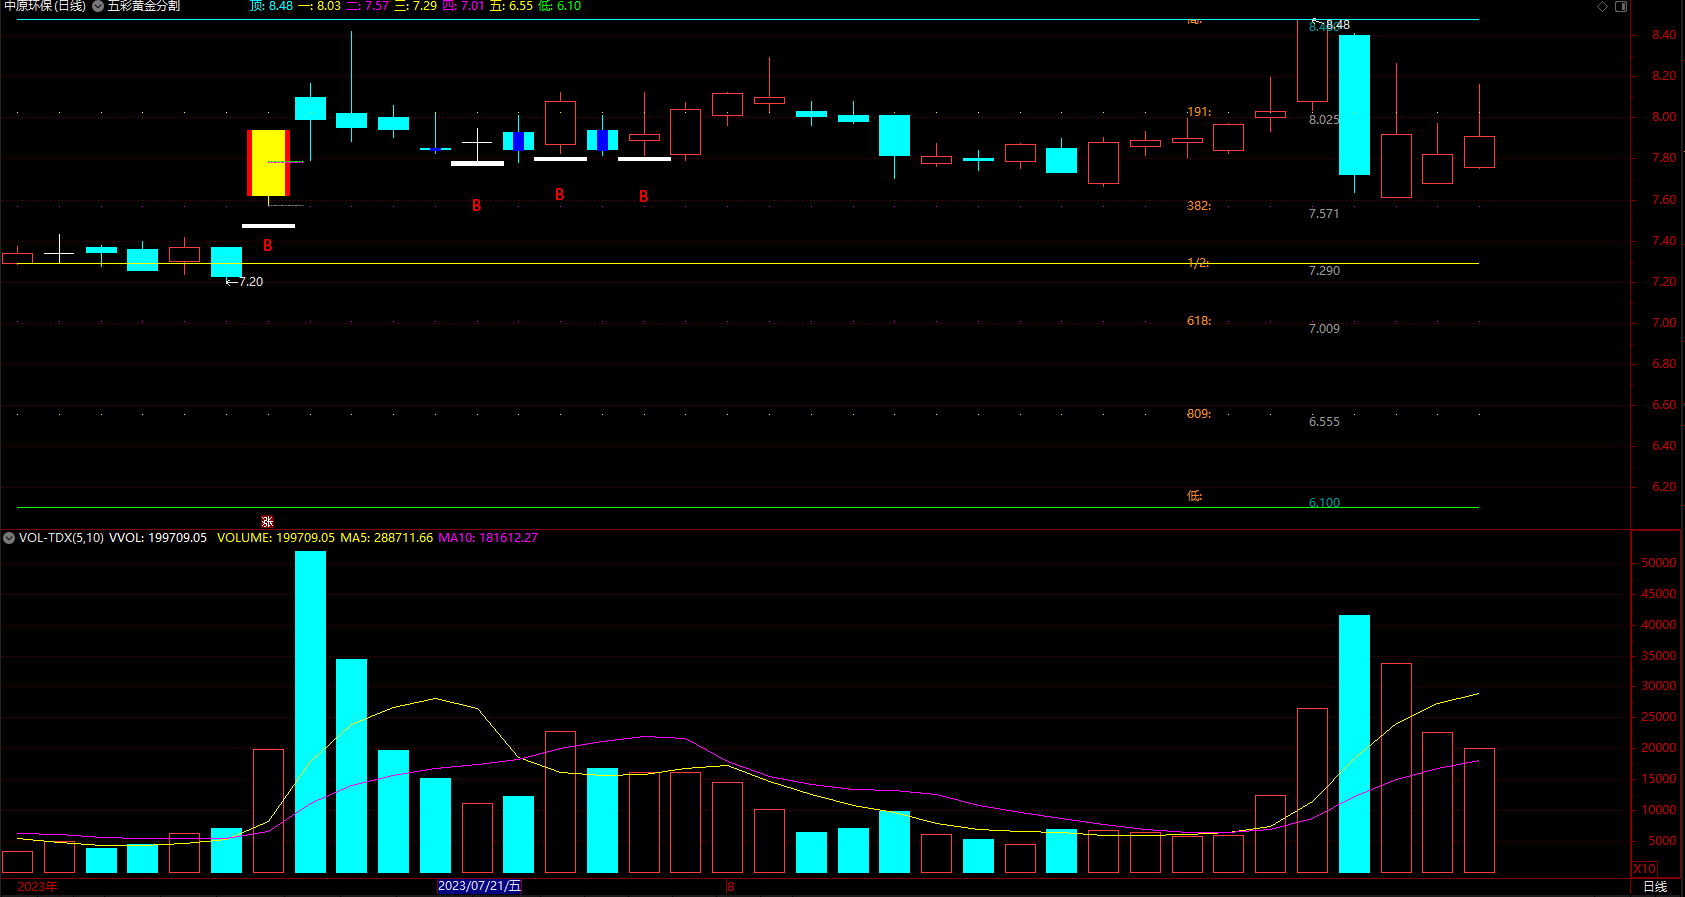
Task: Click the 8.48 high price annotation
Action: [1337, 25]
